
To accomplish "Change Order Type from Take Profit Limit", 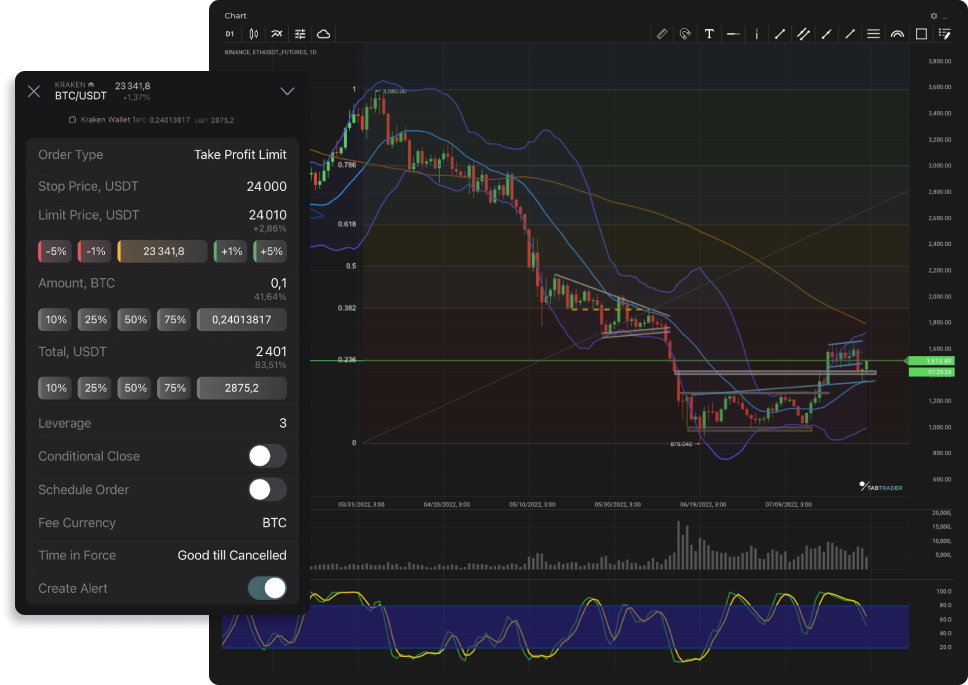I will click(x=240, y=155).
